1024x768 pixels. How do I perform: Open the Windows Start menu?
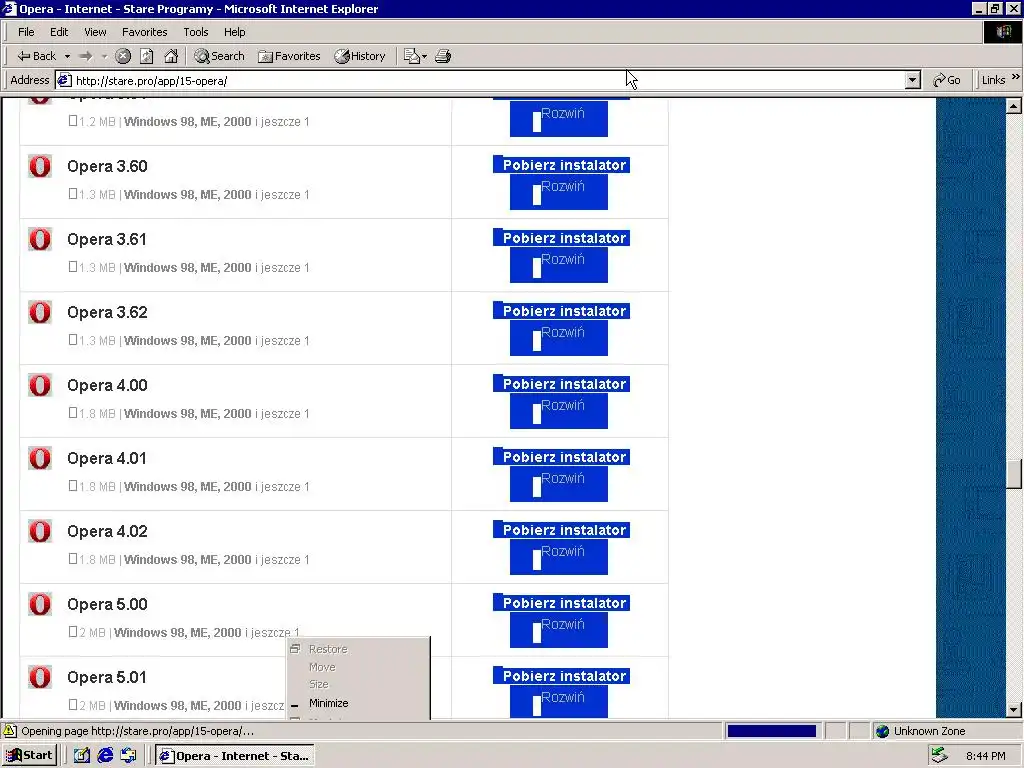[29, 756]
